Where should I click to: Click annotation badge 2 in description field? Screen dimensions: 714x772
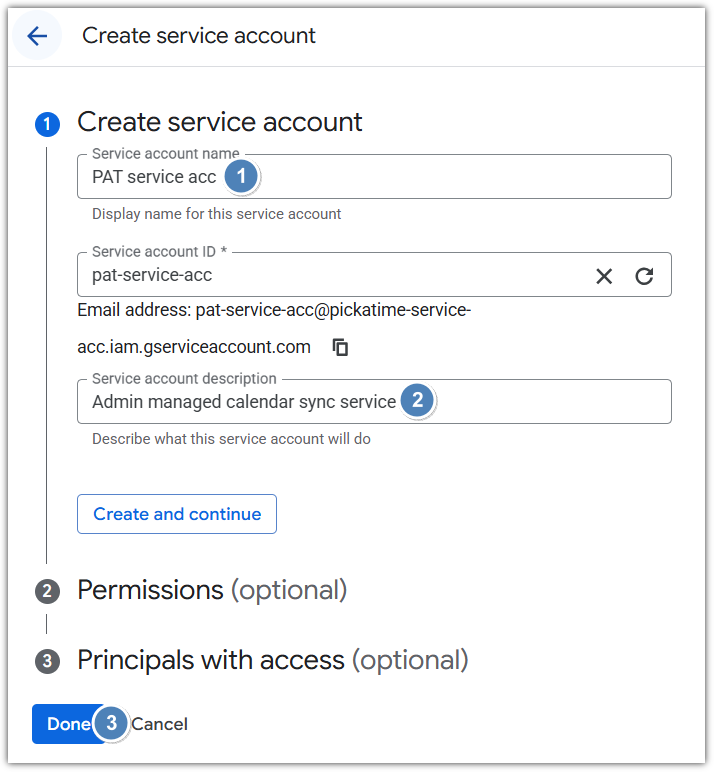tap(418, 401)
